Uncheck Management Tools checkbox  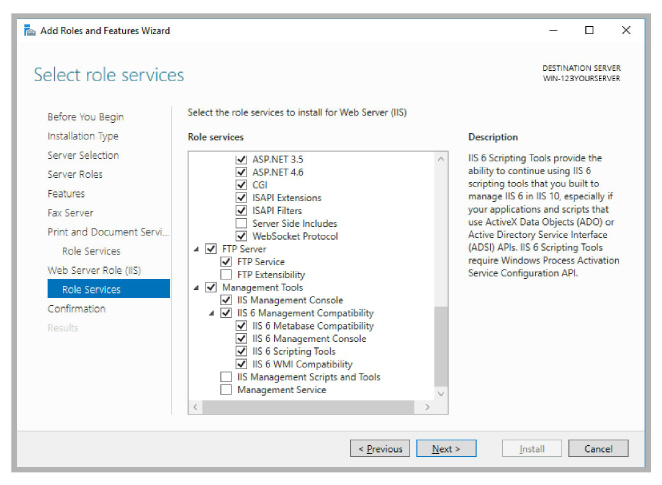click(211, 287)
